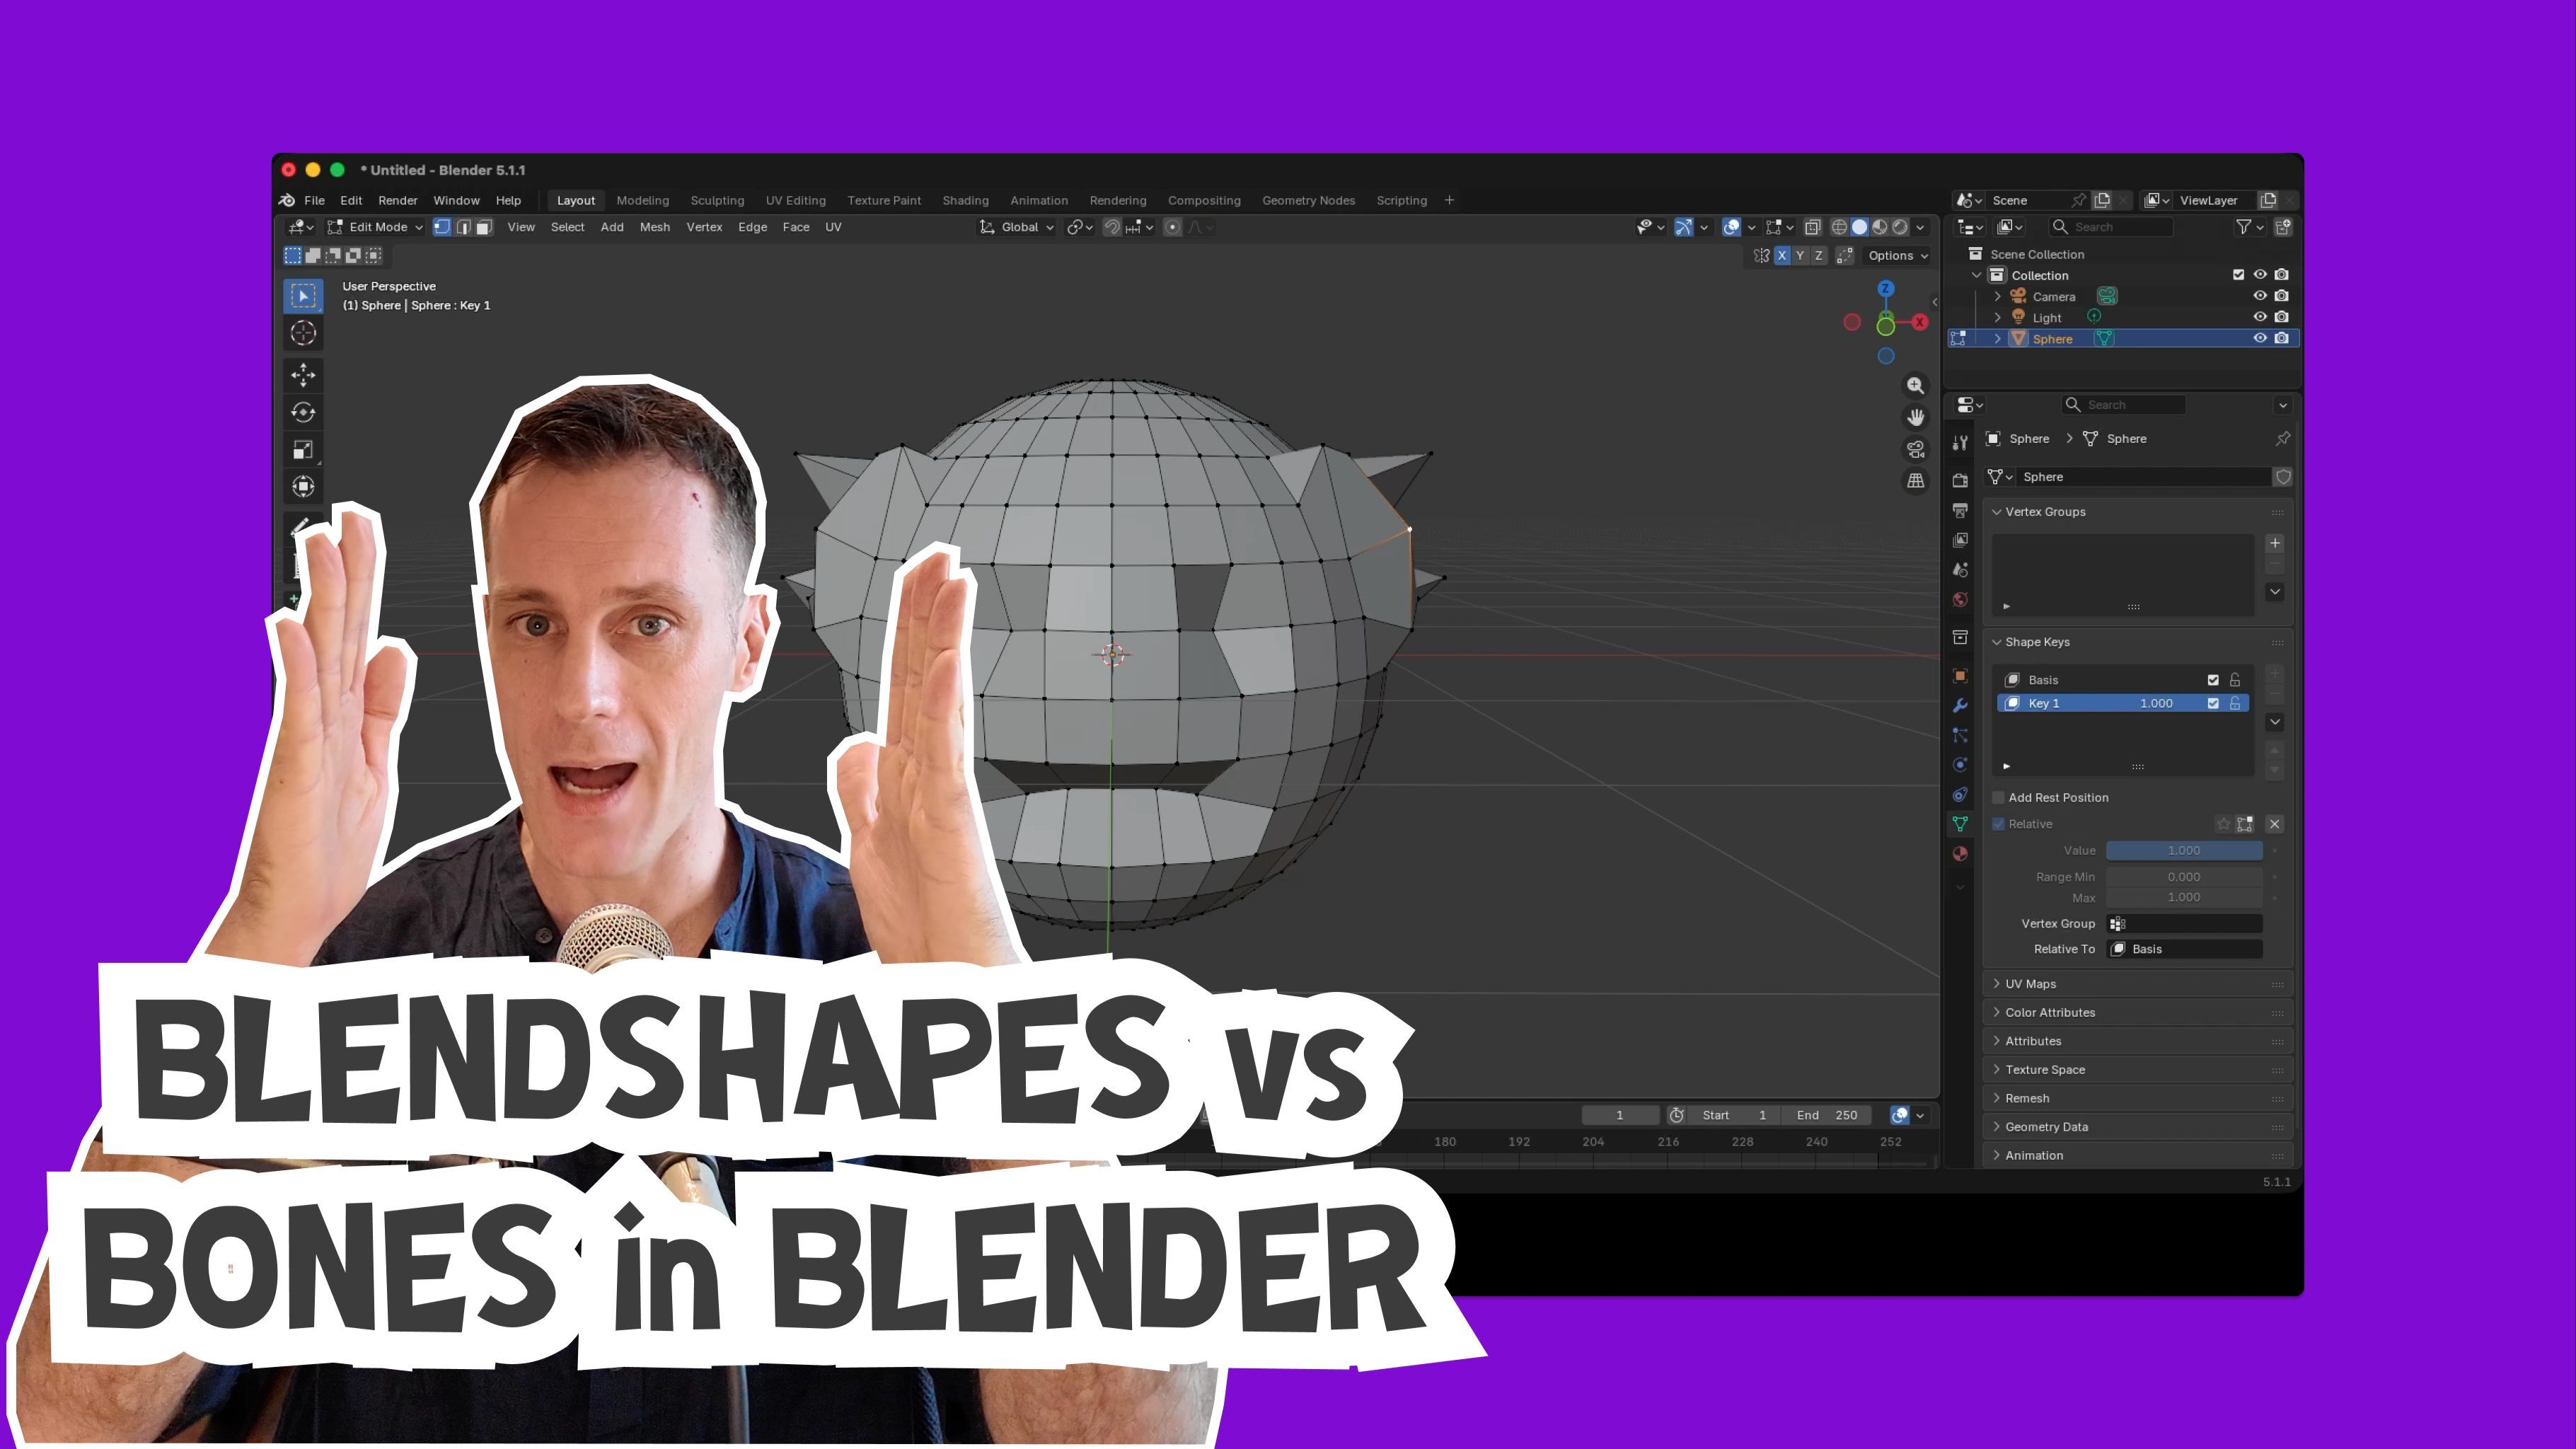The image size is (2576, 1449).
Task: Click the mesh name field Sphere
Action: 2144,477
